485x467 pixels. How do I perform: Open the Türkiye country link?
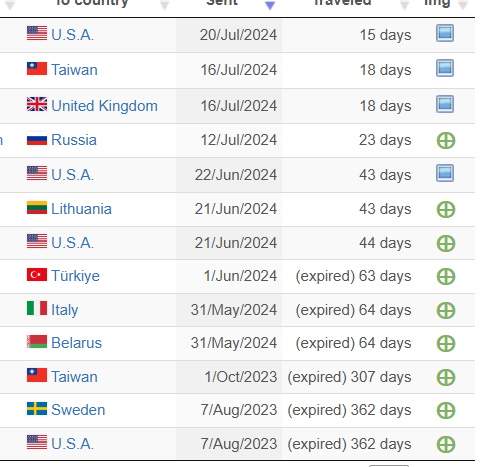click(75, 276)
